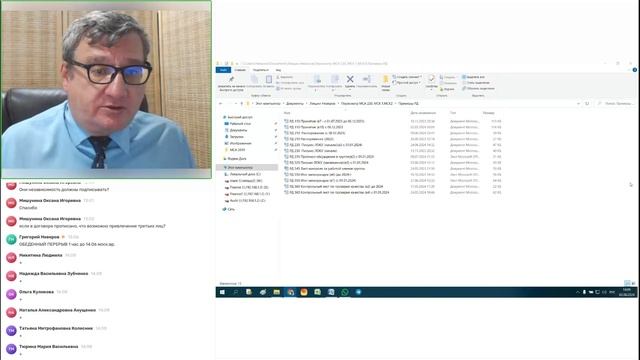Open the recent locations dropdown arrow
The height and width of the screenshot is (360, 640).
[236, 104]
